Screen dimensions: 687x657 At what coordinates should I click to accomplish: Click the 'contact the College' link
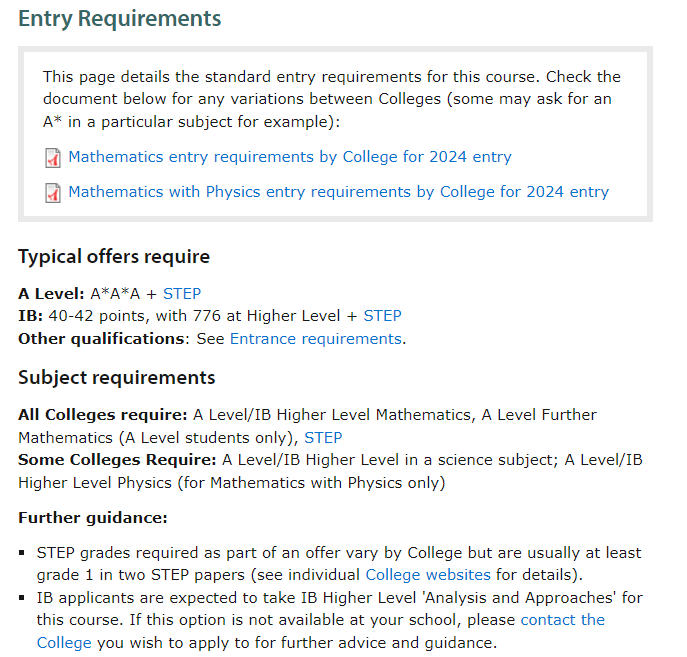tap(562, 620)
